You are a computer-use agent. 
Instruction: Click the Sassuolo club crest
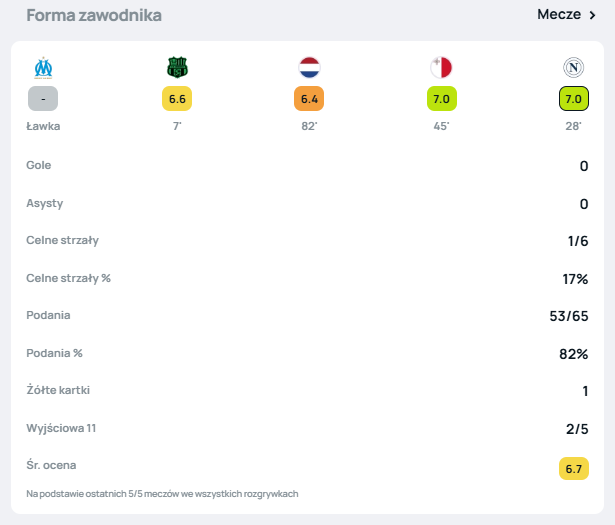coord(177,68)
